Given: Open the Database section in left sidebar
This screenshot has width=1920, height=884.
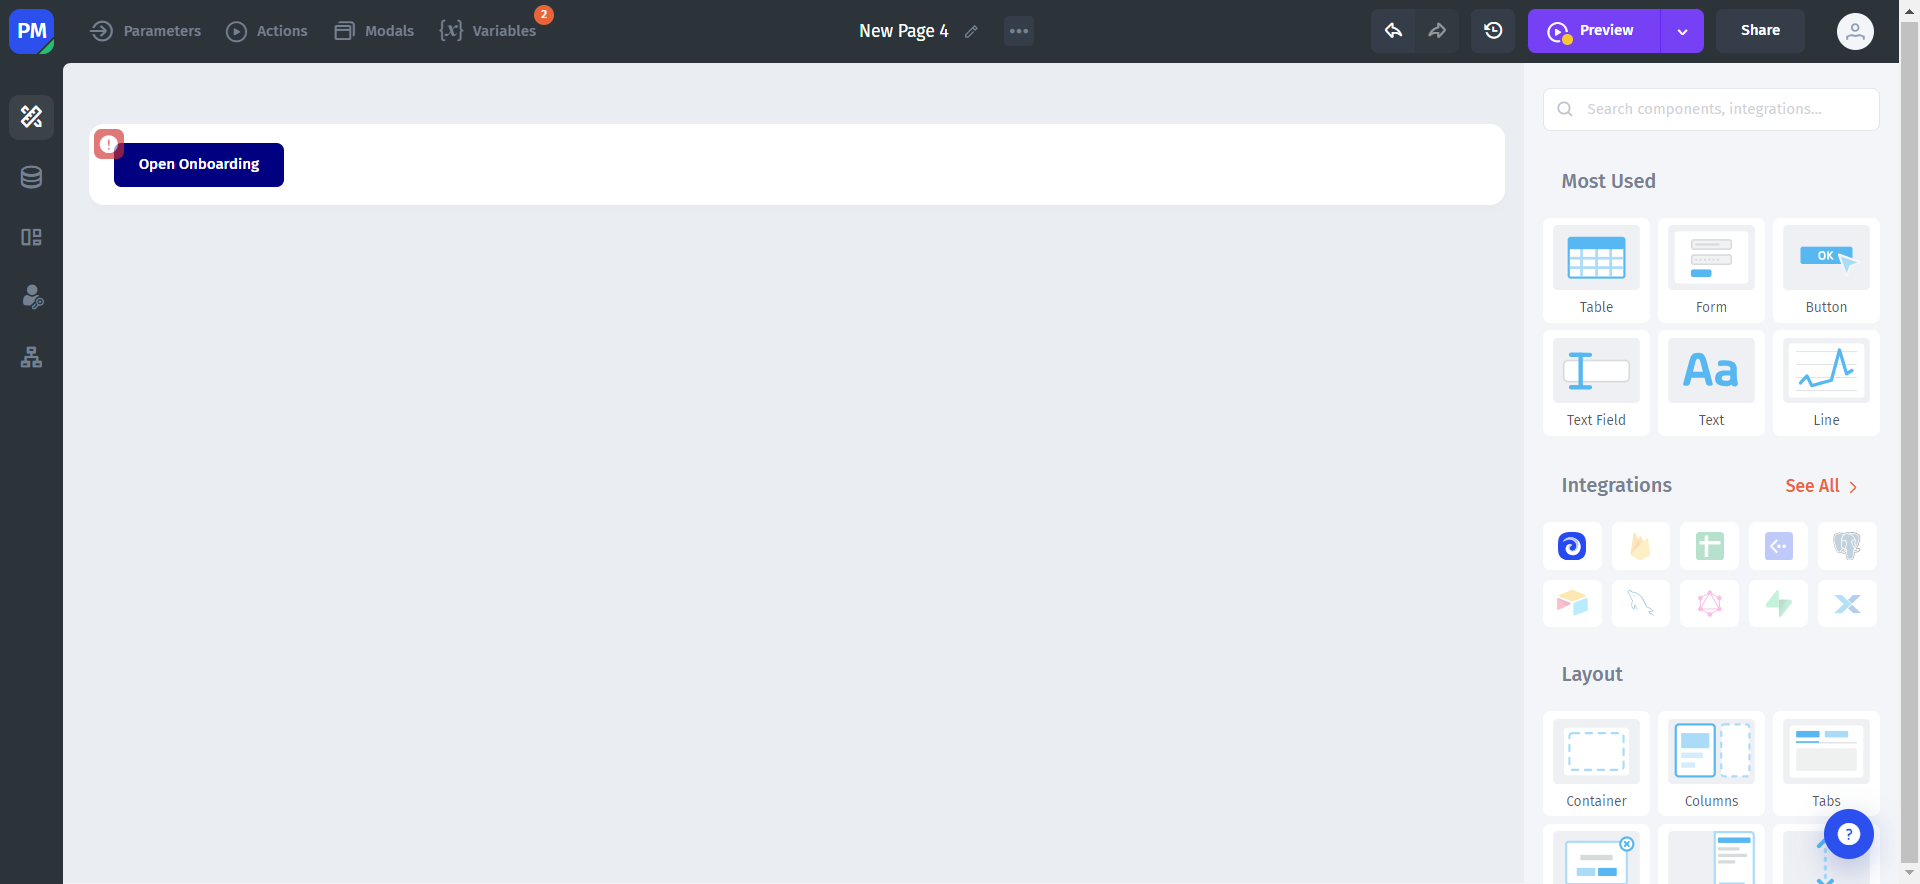Looking at the screenshot, I should click(31, 177).
